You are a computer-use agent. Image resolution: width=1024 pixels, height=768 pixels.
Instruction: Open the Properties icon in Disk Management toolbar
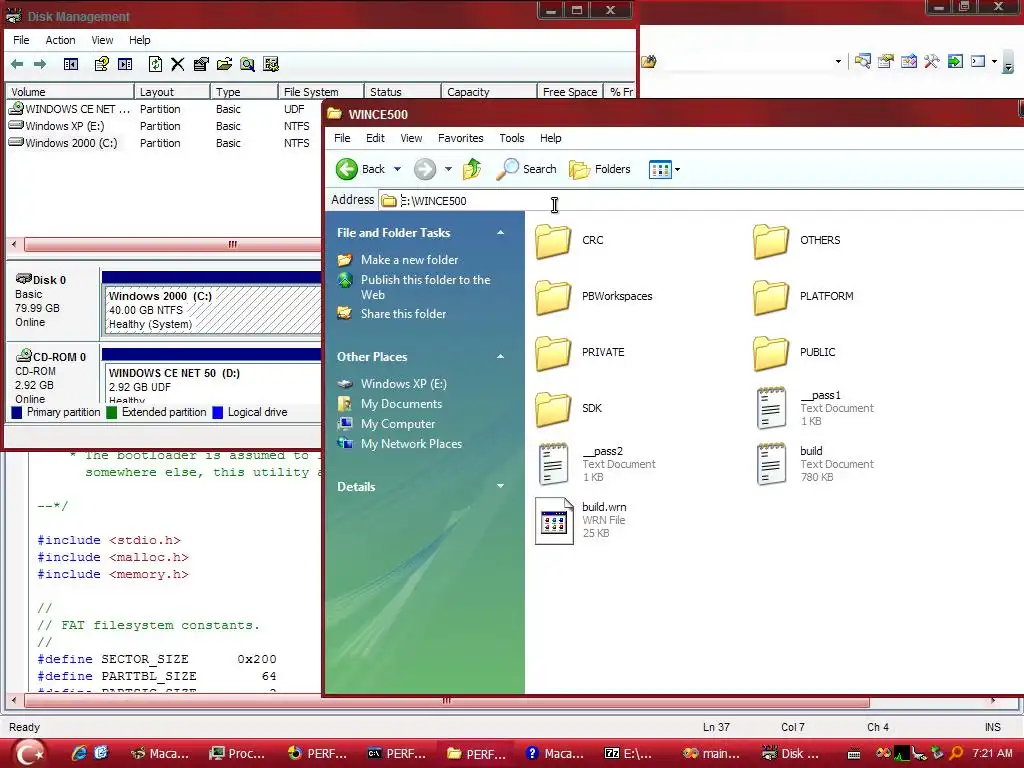tap(201, 64)
